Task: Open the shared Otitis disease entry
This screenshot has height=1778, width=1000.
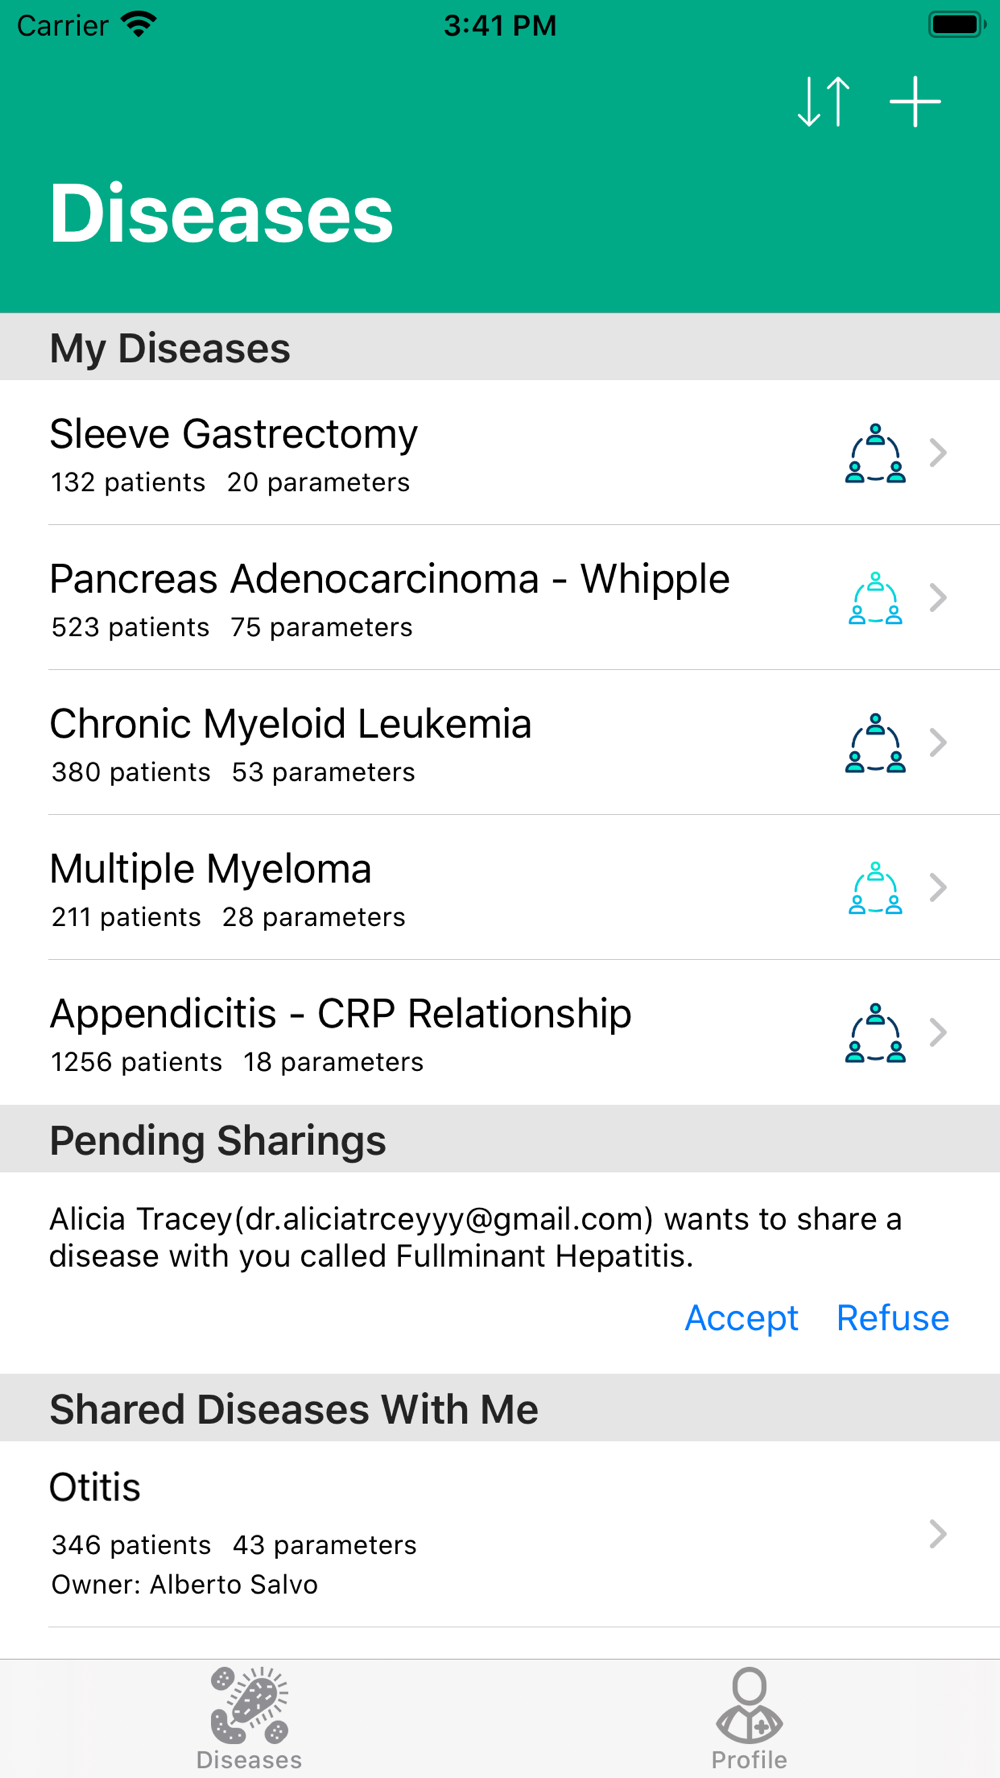Action: [x=400, y=1534]
